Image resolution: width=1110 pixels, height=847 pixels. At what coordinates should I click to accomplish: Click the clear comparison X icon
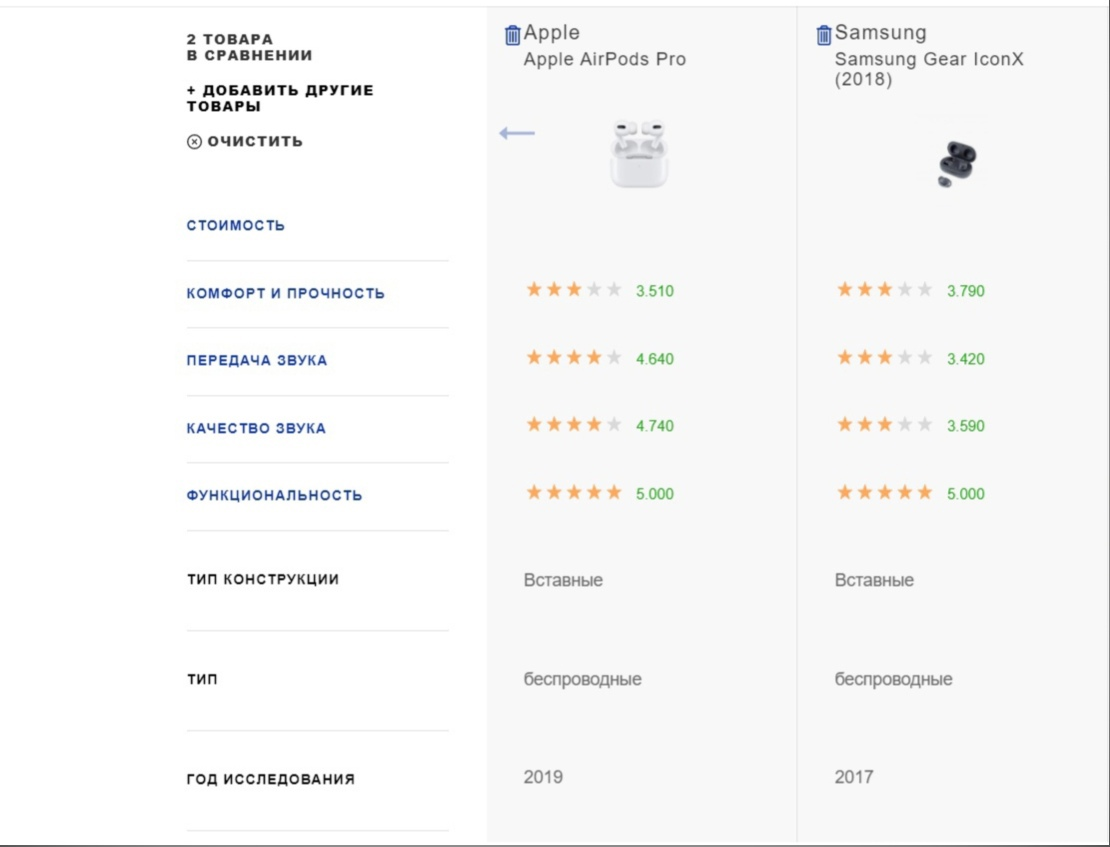(x=194, y=142)
